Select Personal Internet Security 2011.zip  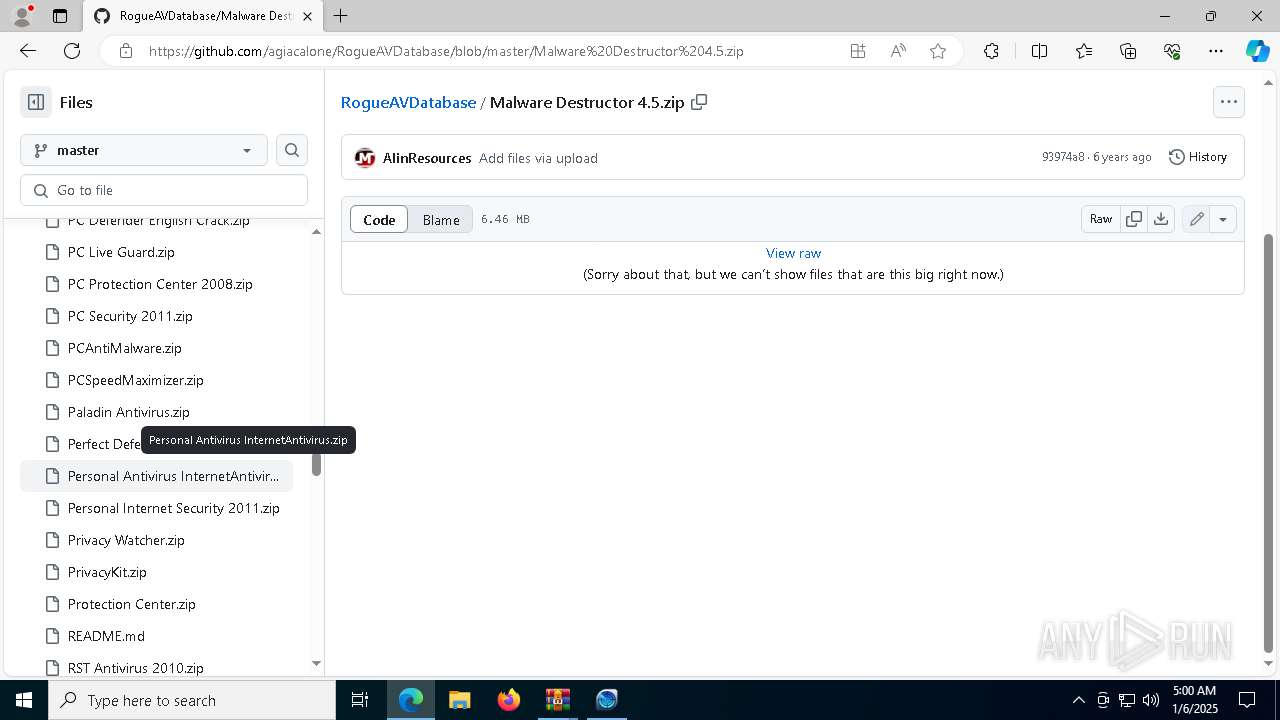pos(156,508)
